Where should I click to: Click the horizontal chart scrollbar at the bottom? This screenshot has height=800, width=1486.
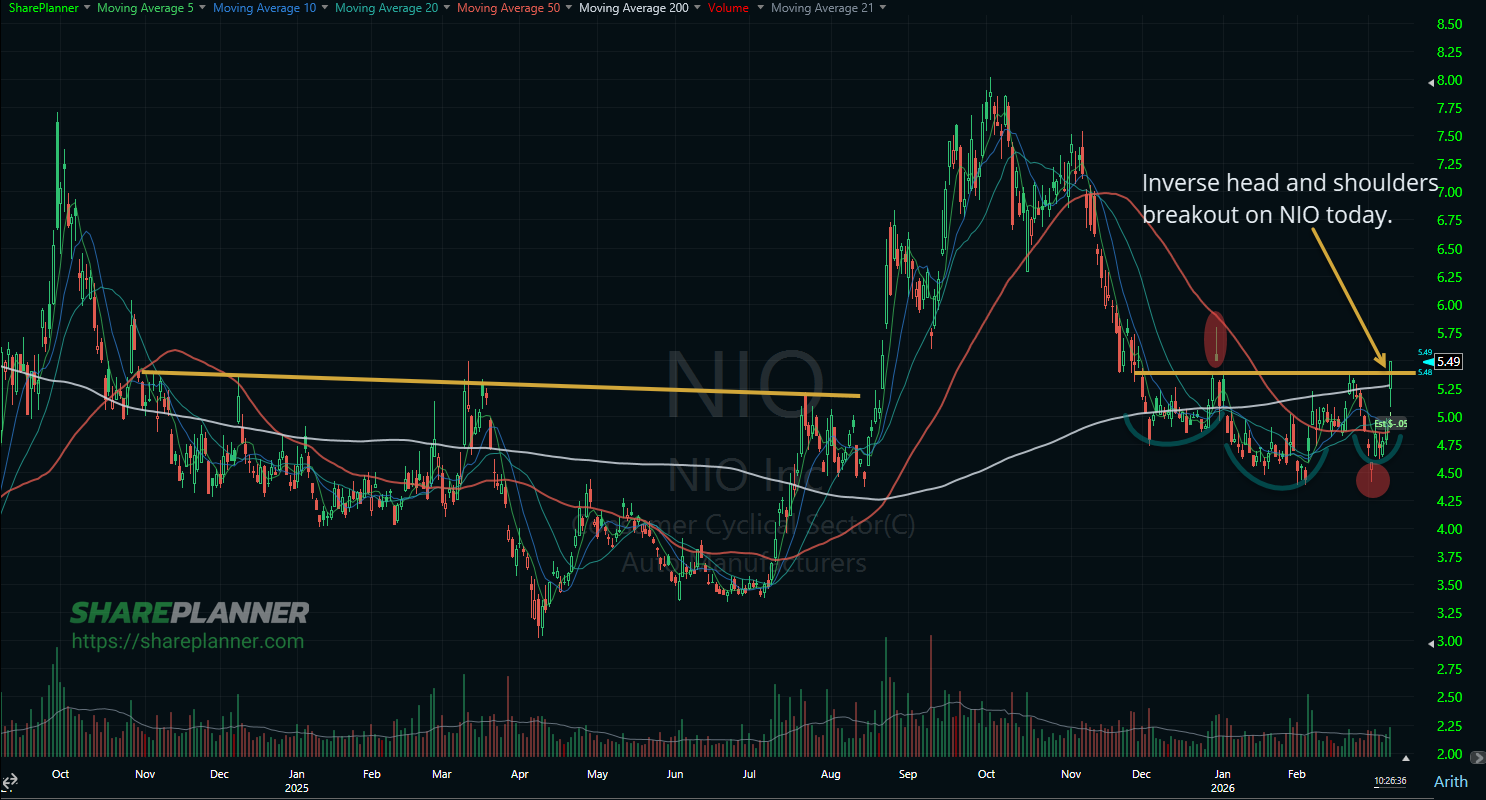pos(700,797)
